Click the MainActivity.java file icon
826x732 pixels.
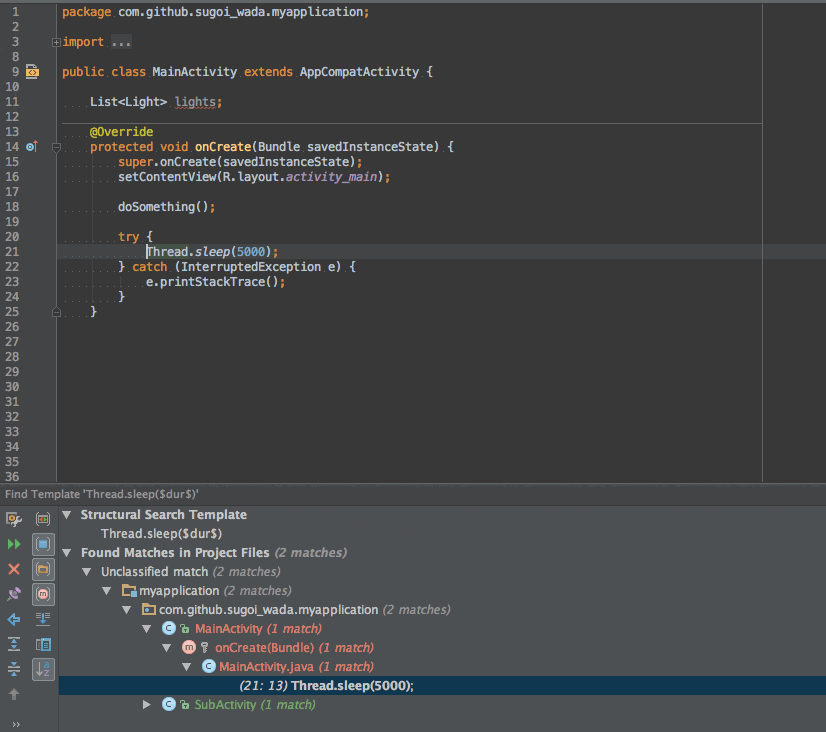pos(209,666)
